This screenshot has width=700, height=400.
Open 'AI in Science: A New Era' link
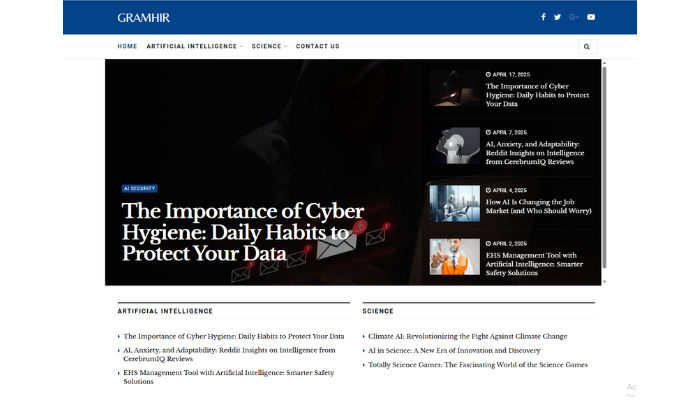pos(454,350)
